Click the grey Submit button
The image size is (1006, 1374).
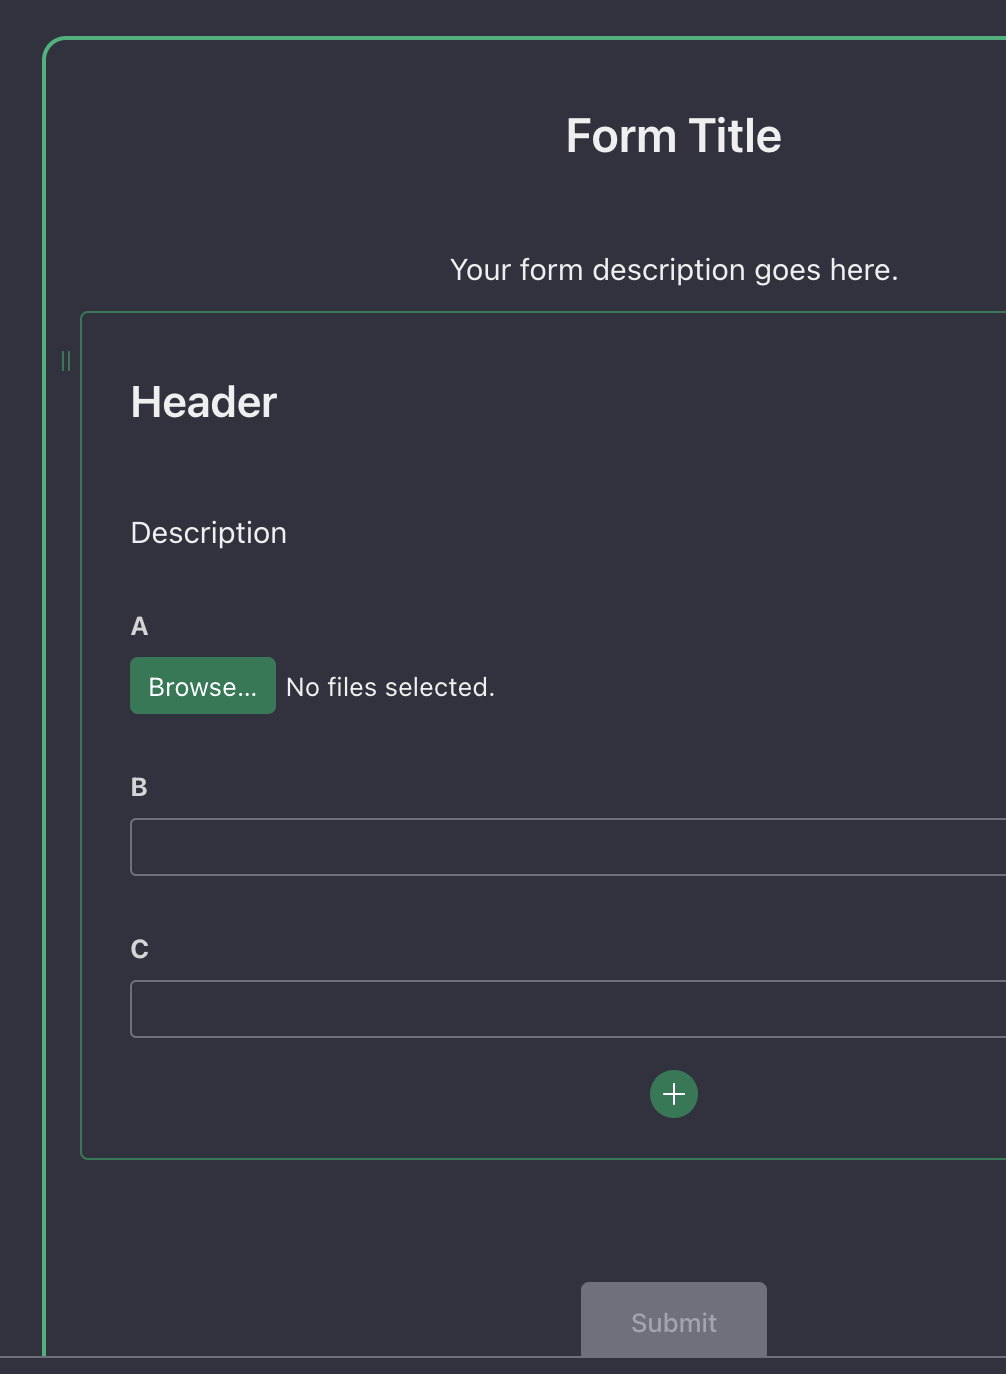point(674,1321)
